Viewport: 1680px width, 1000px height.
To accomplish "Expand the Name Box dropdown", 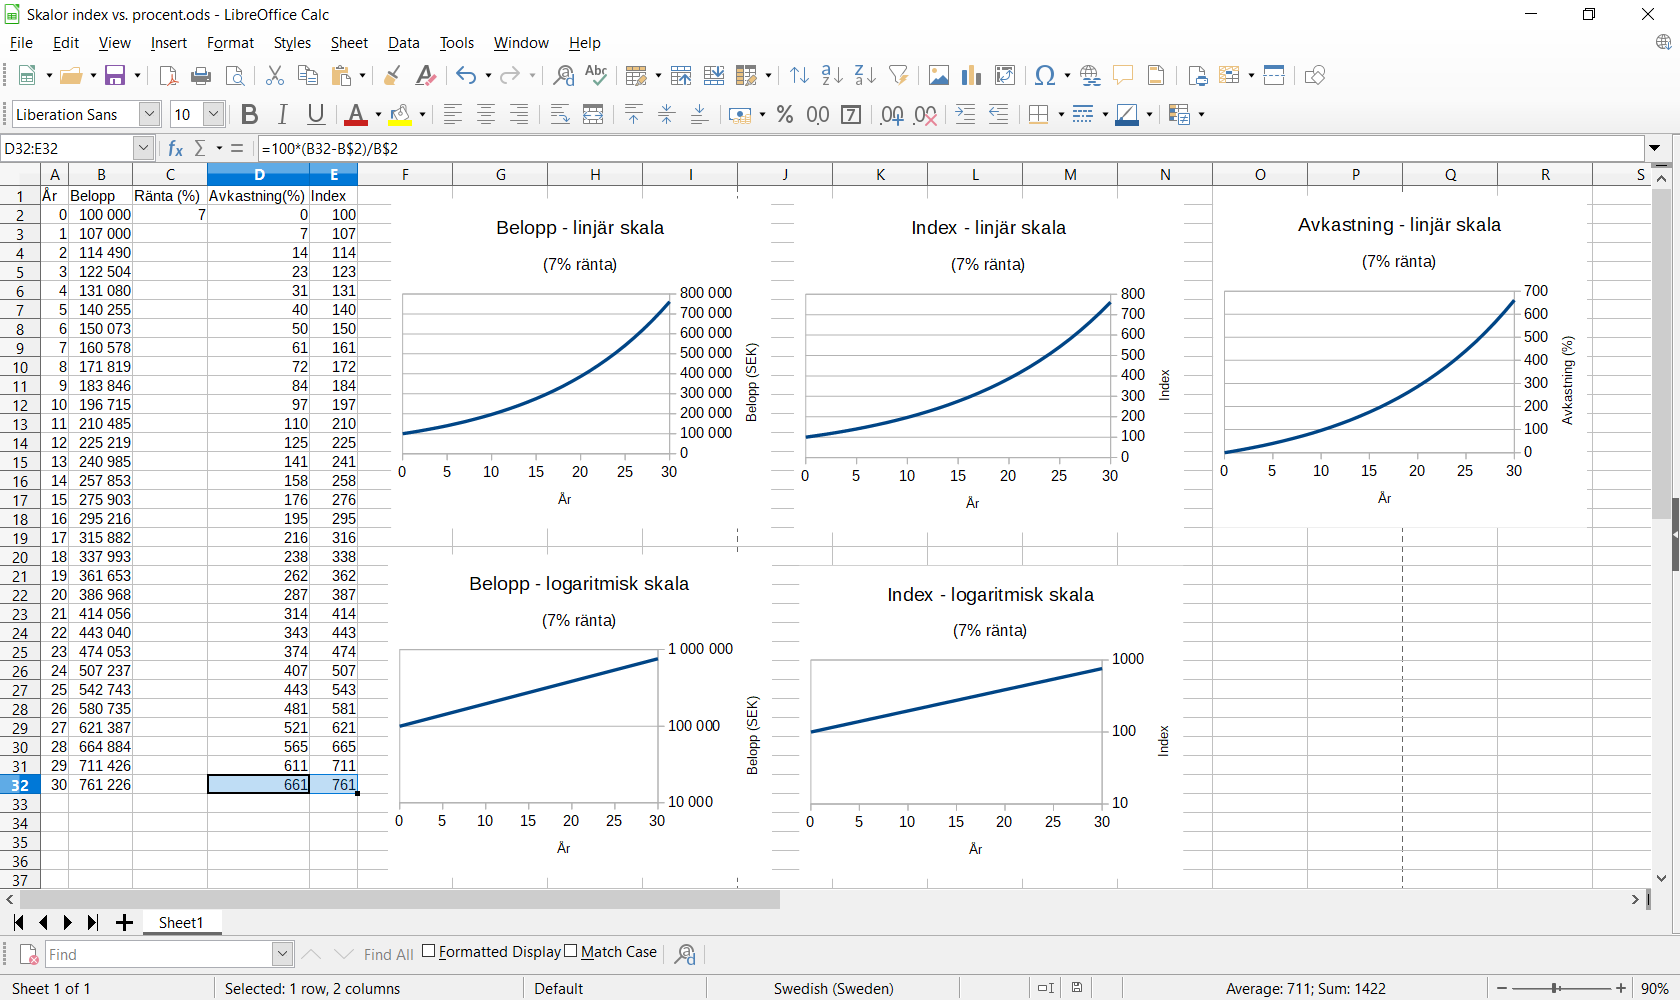I will [143, 148].
